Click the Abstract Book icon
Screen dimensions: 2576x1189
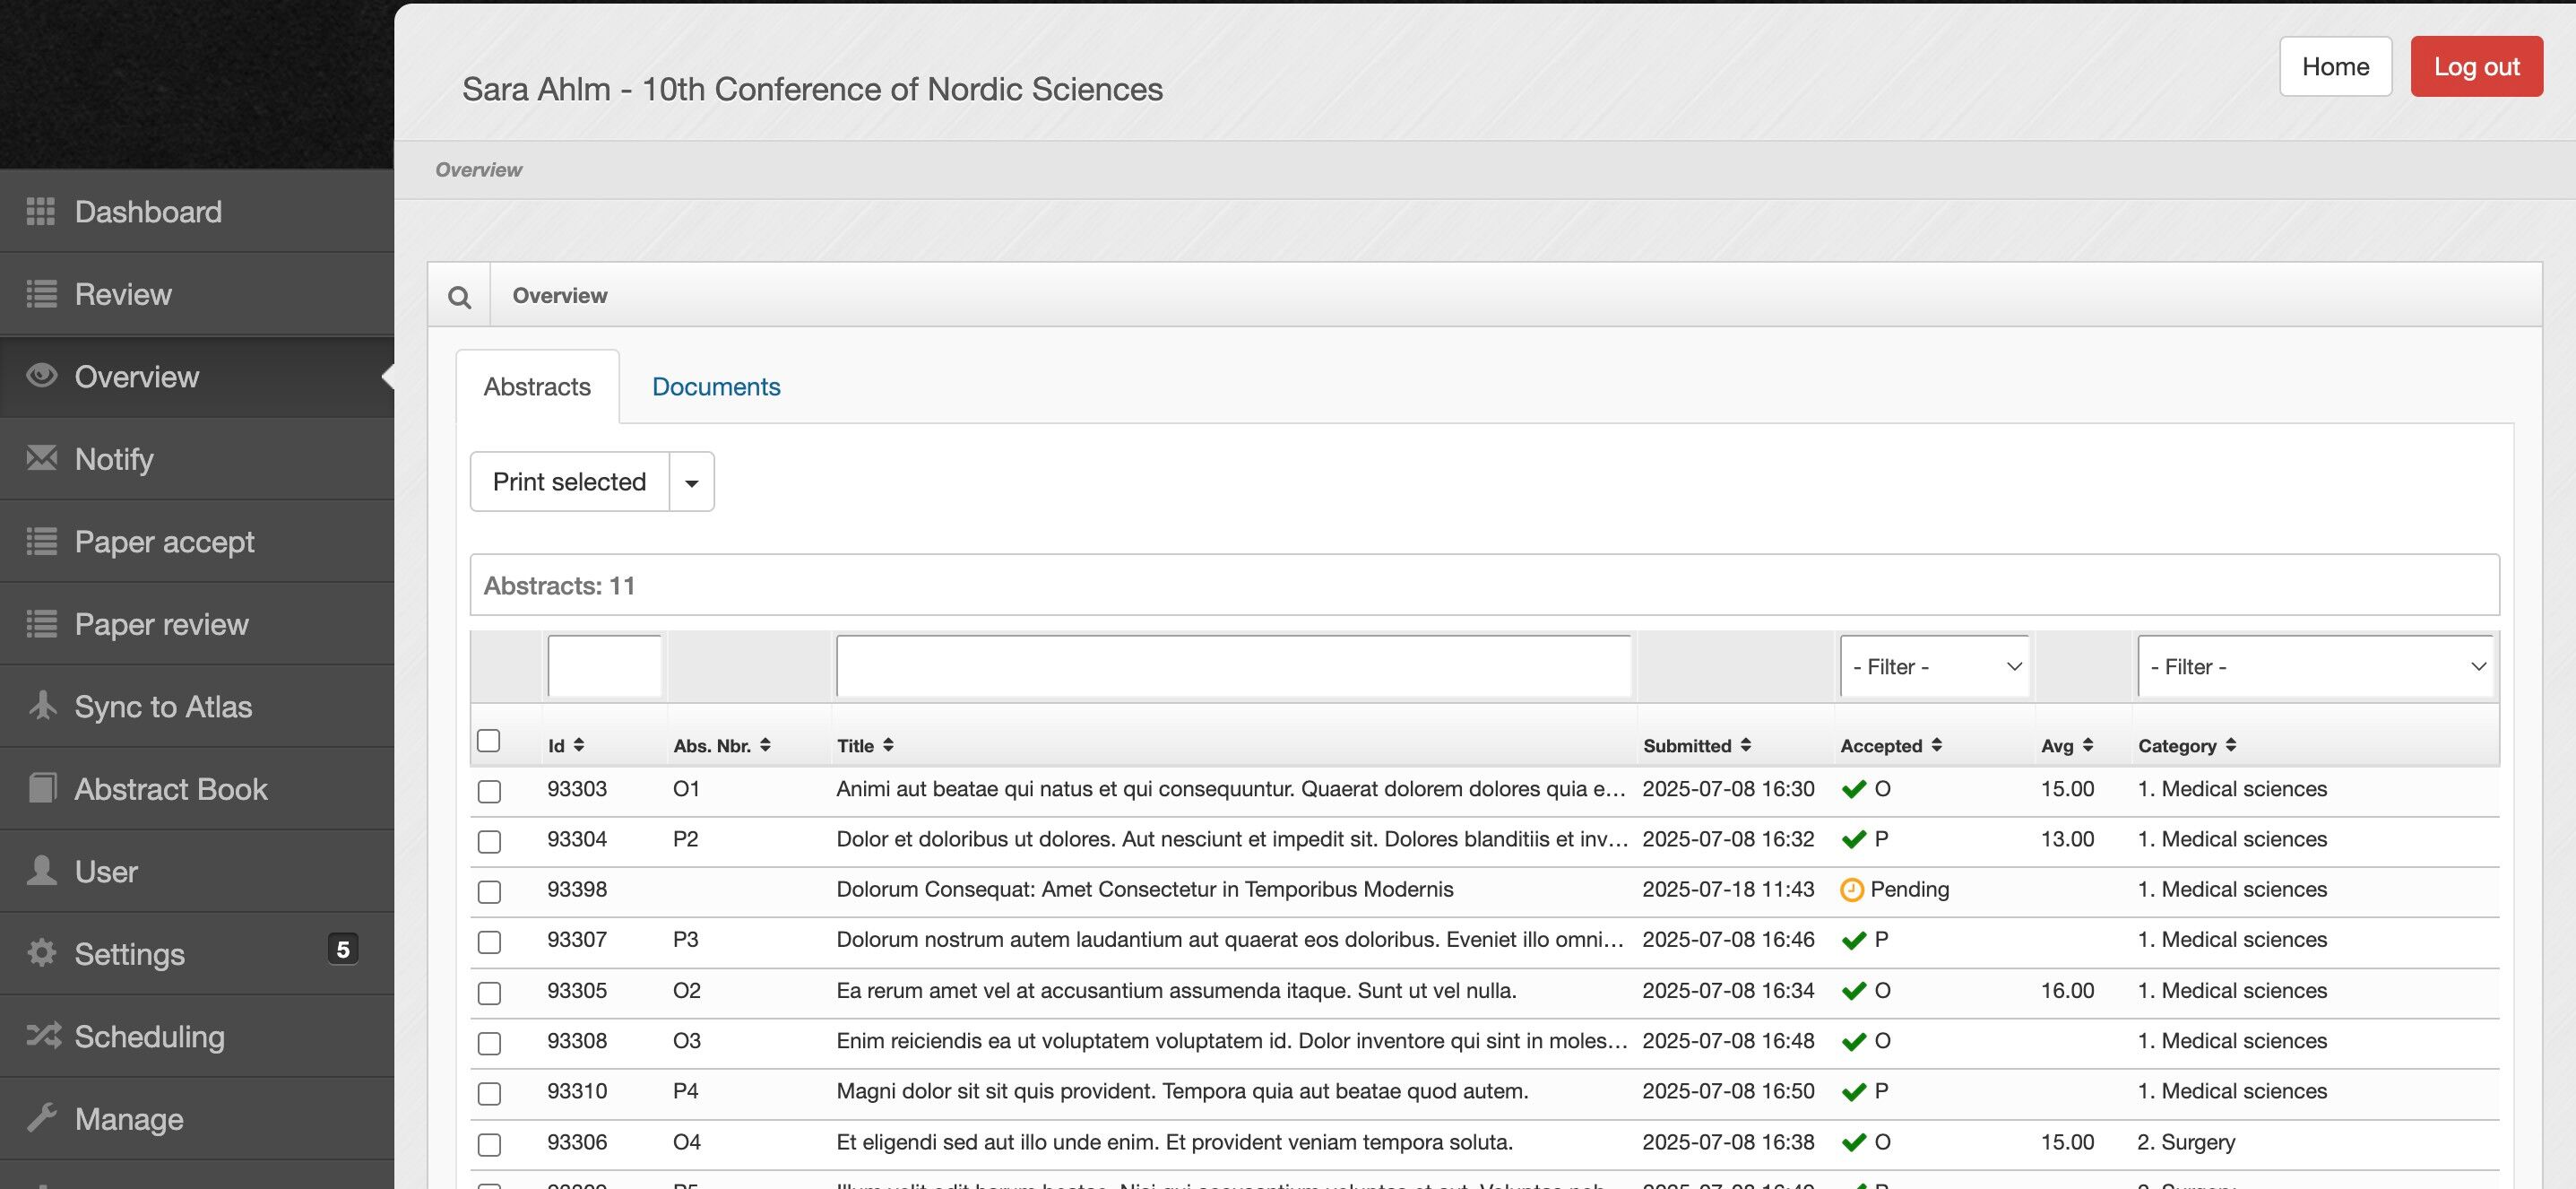point(41,788)
